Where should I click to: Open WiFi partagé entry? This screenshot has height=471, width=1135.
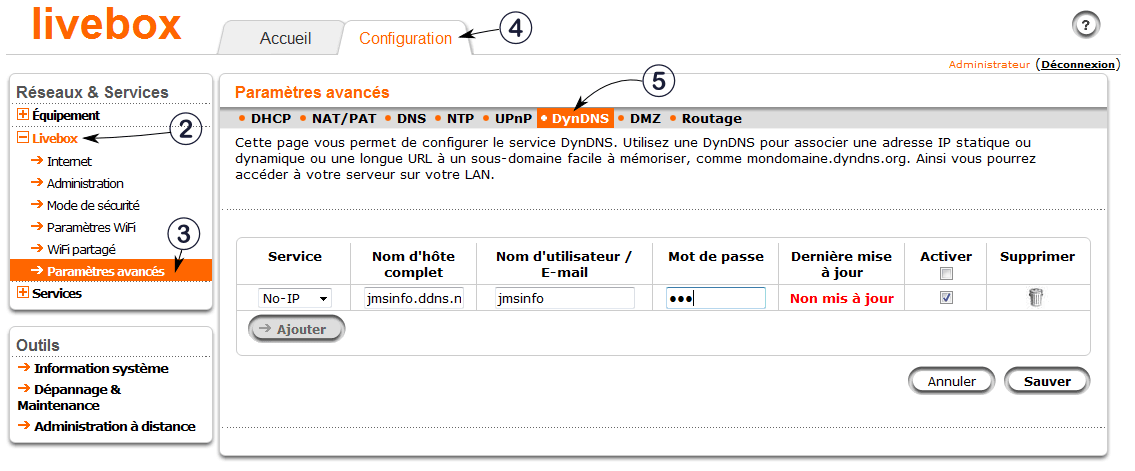(81, 249)
